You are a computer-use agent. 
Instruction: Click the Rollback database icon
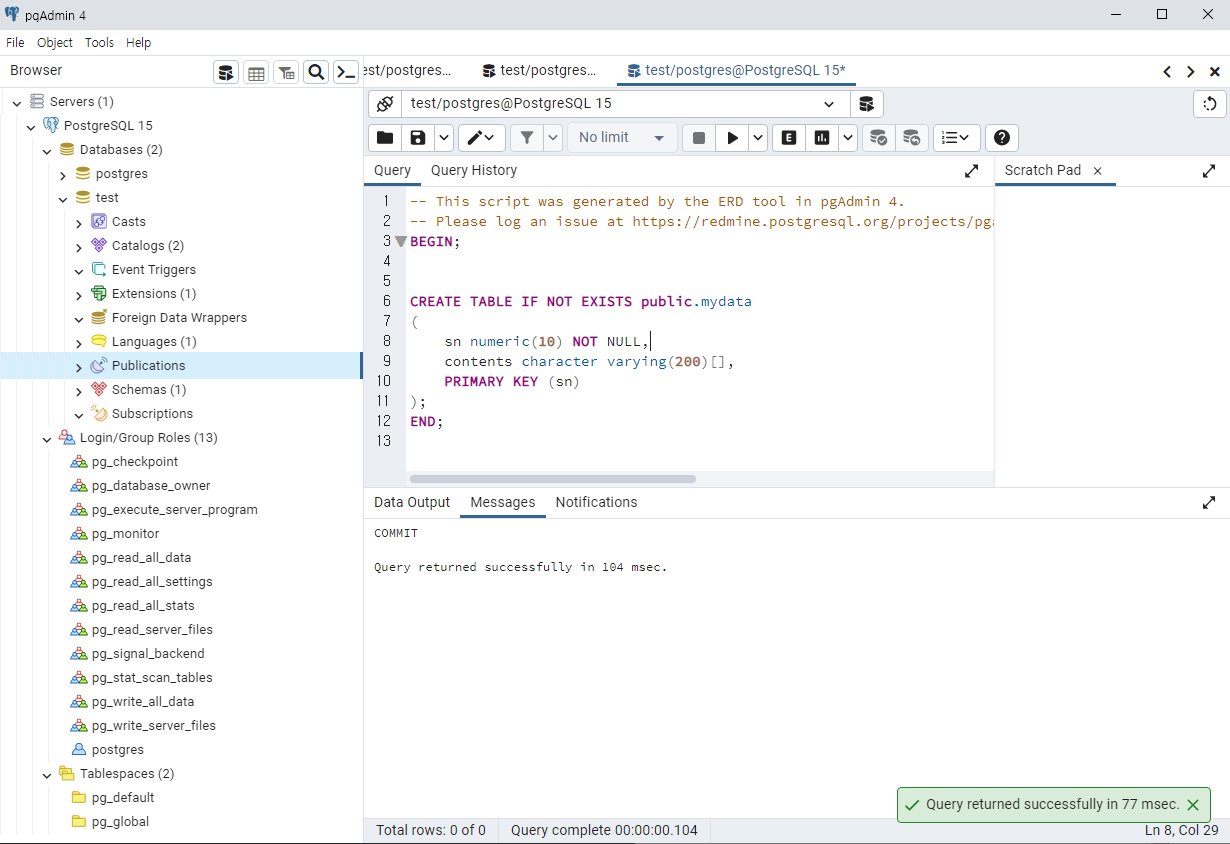tap(911, 138)
